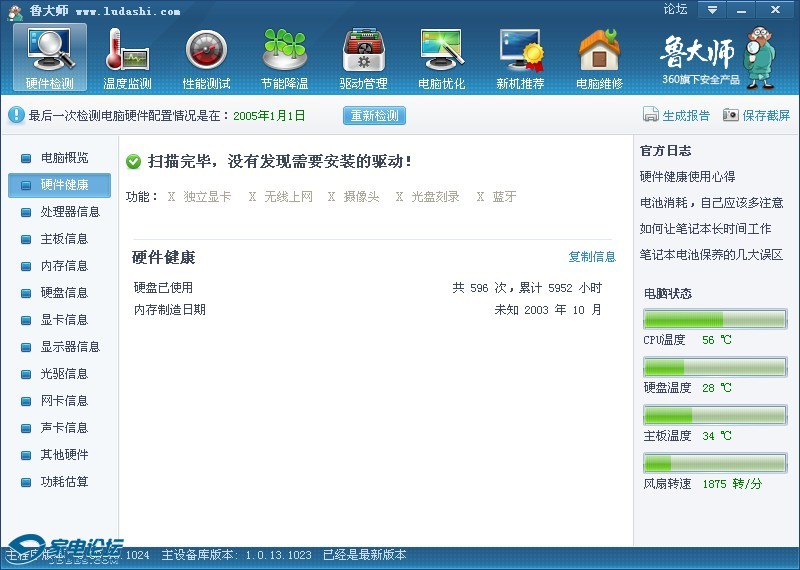Open the 论坛 forum link in title bar
The width and height of the screenshot is (800, 570).
pos(675,9)
